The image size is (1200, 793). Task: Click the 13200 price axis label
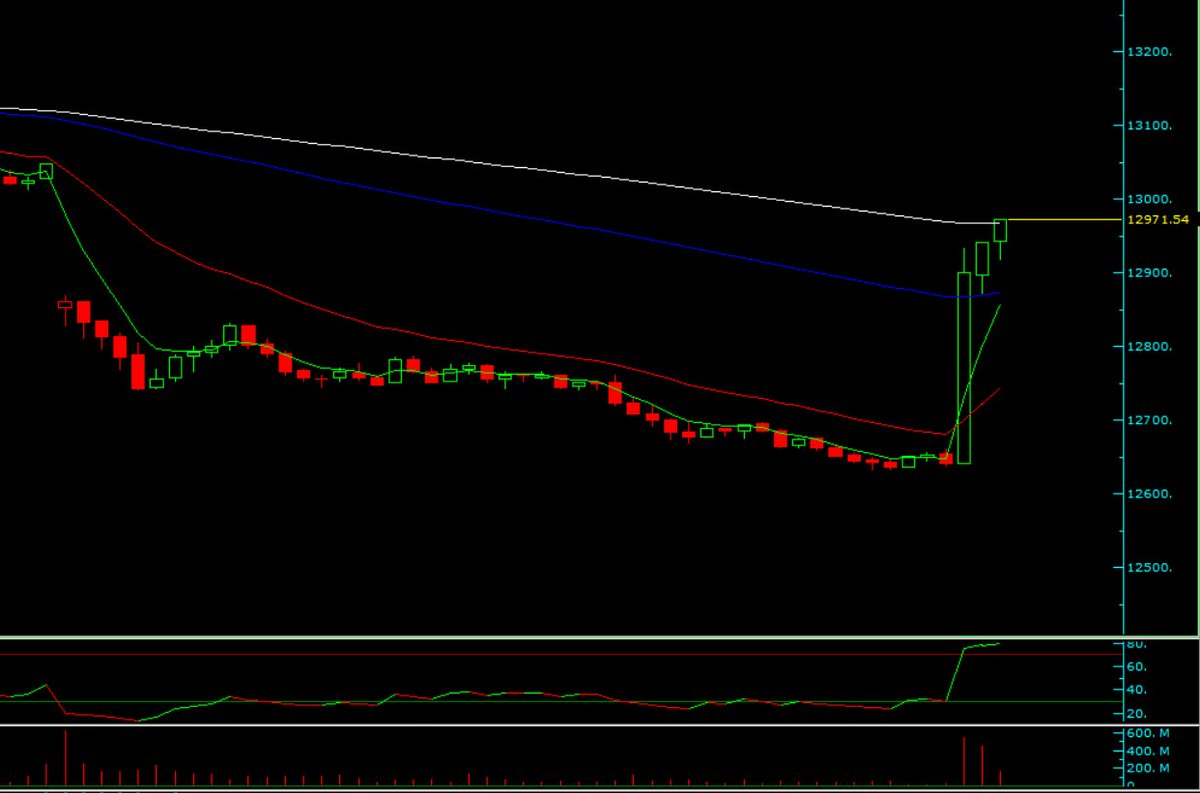pos(1152,48)
